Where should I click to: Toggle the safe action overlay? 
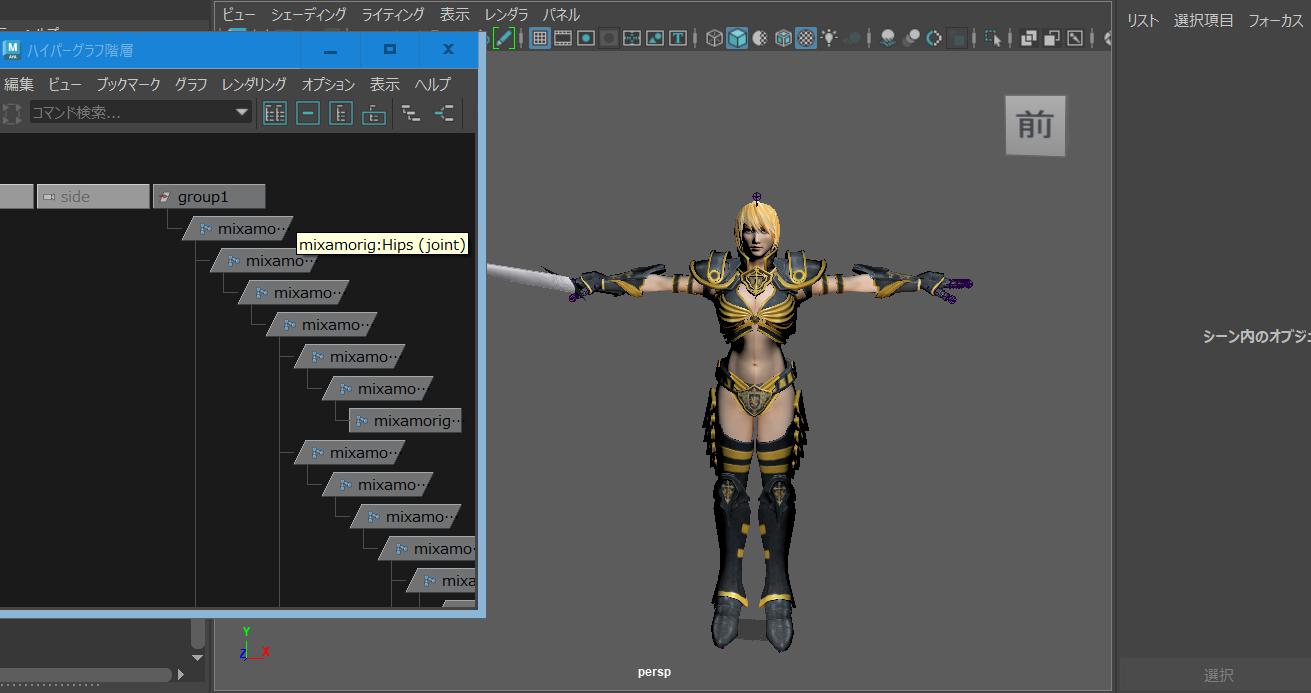[x=655, y=38]
